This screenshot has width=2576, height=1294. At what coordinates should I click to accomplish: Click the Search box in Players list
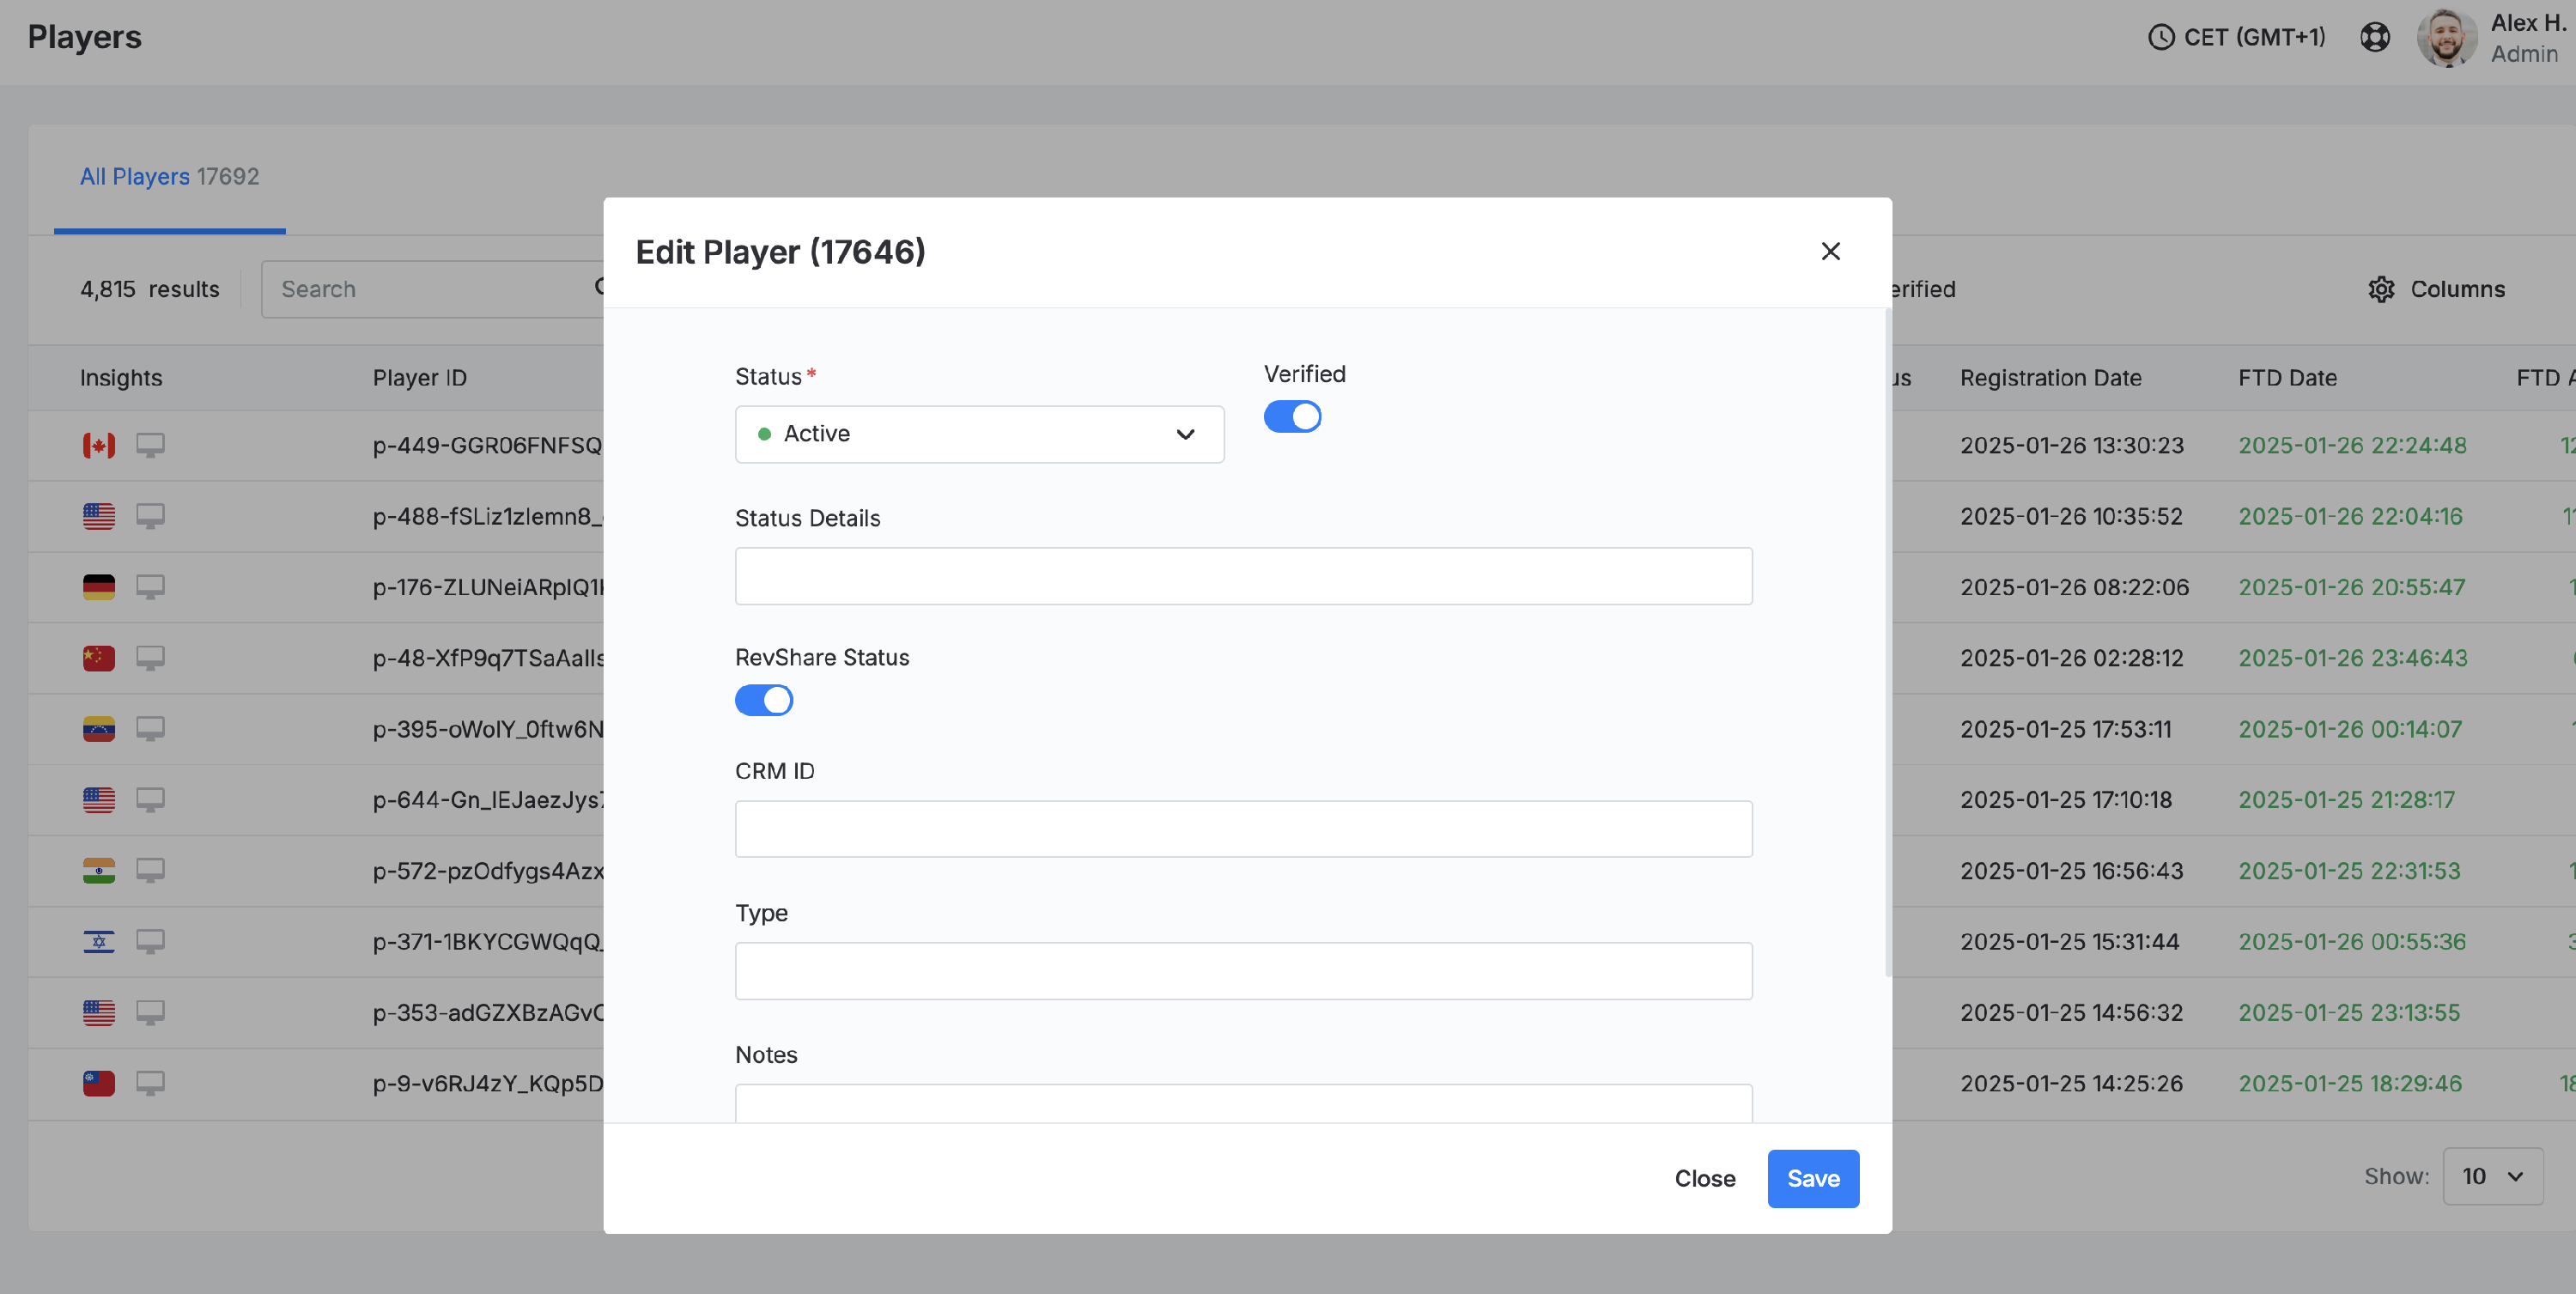click(x=432, y=289)
